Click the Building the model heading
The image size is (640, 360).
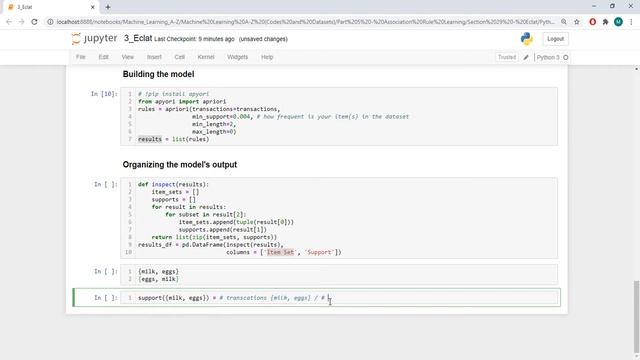coord(158,74)
